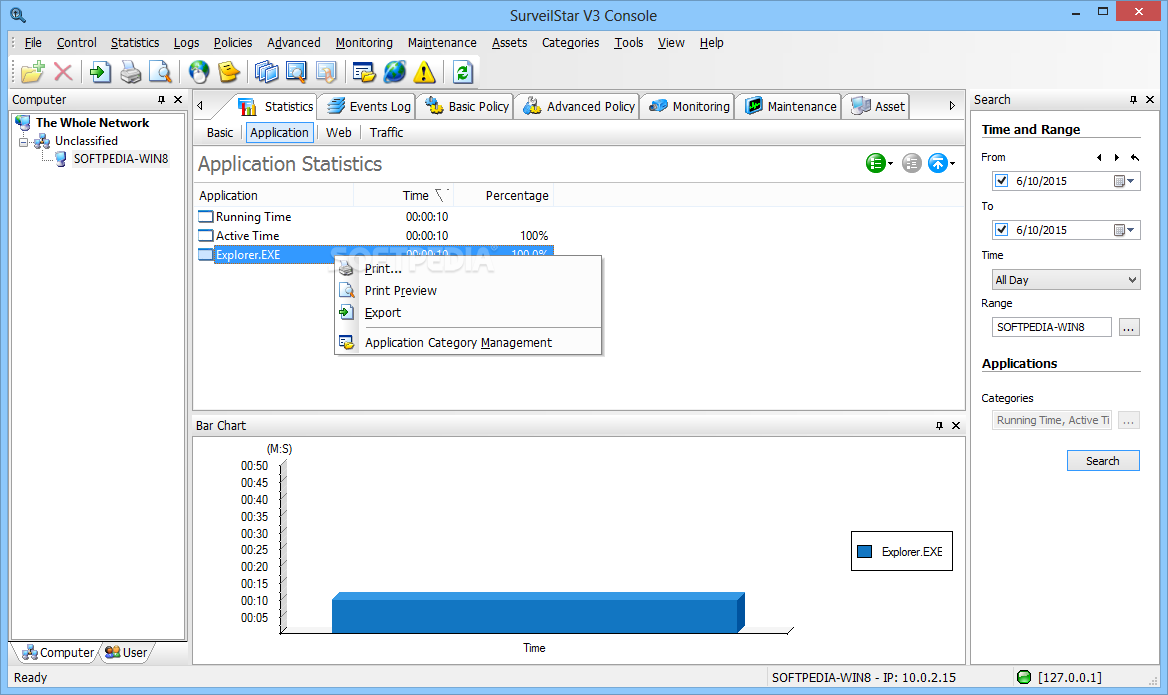Switch to the Maintenance tab

point(790,107)
